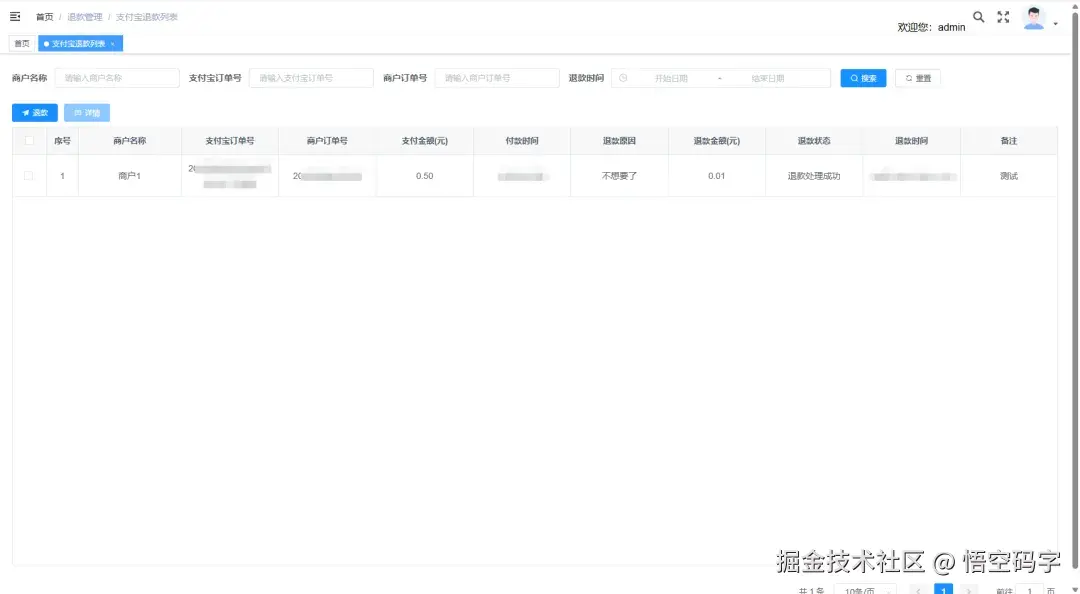Click the admin user avatar
Viewport: 1080px width, 594px height.
1032,18
